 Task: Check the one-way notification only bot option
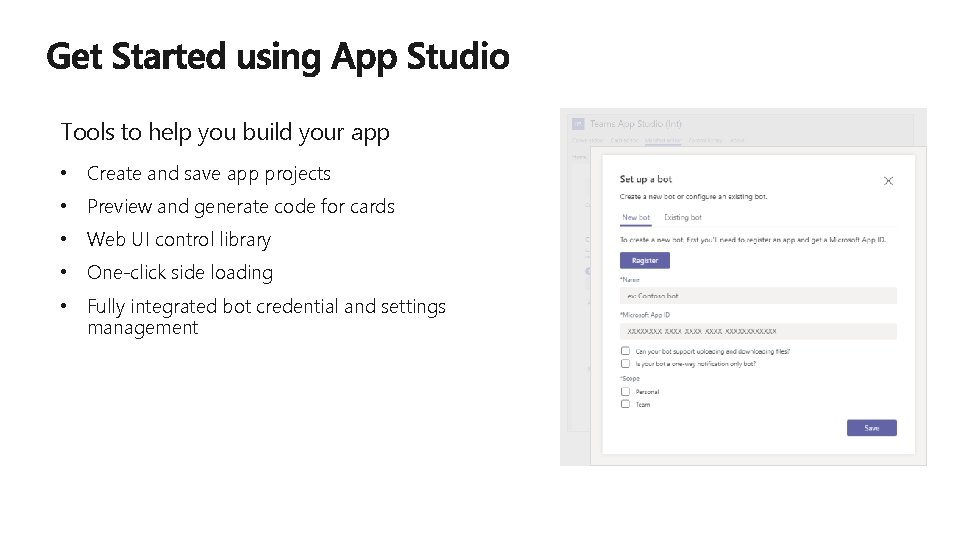[x=625, y=364]
